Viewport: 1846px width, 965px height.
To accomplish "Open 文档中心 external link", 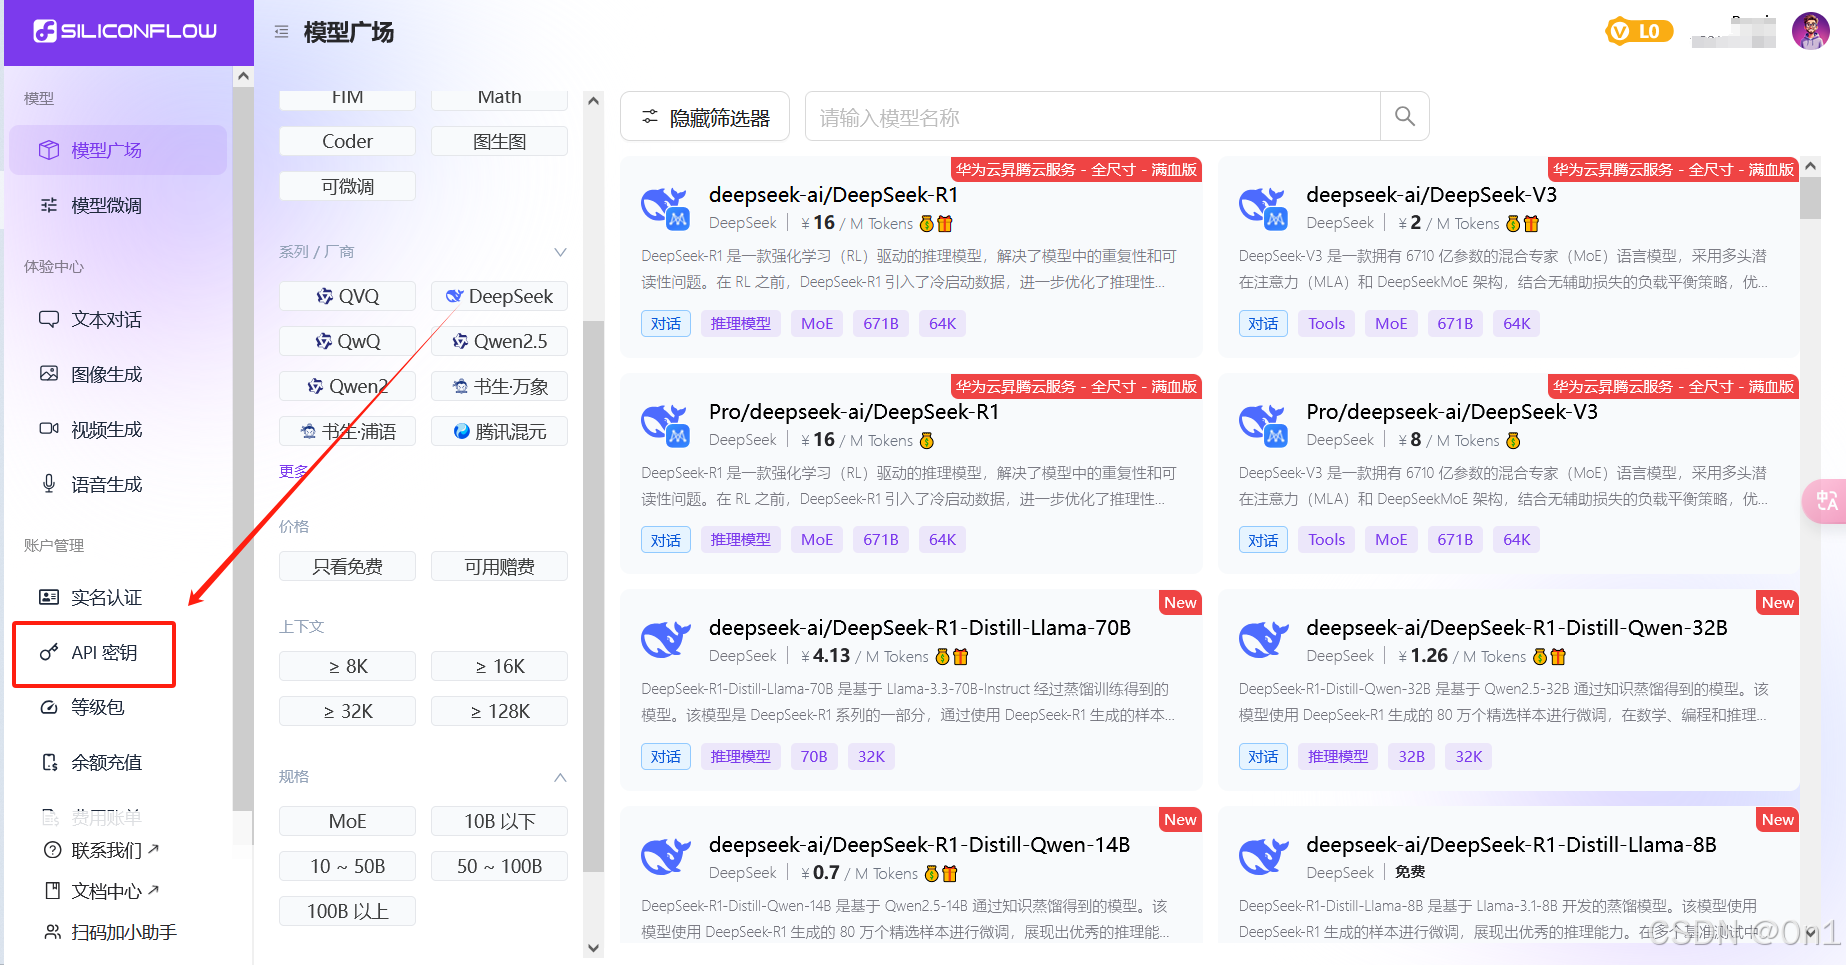I will pos(101,891).
